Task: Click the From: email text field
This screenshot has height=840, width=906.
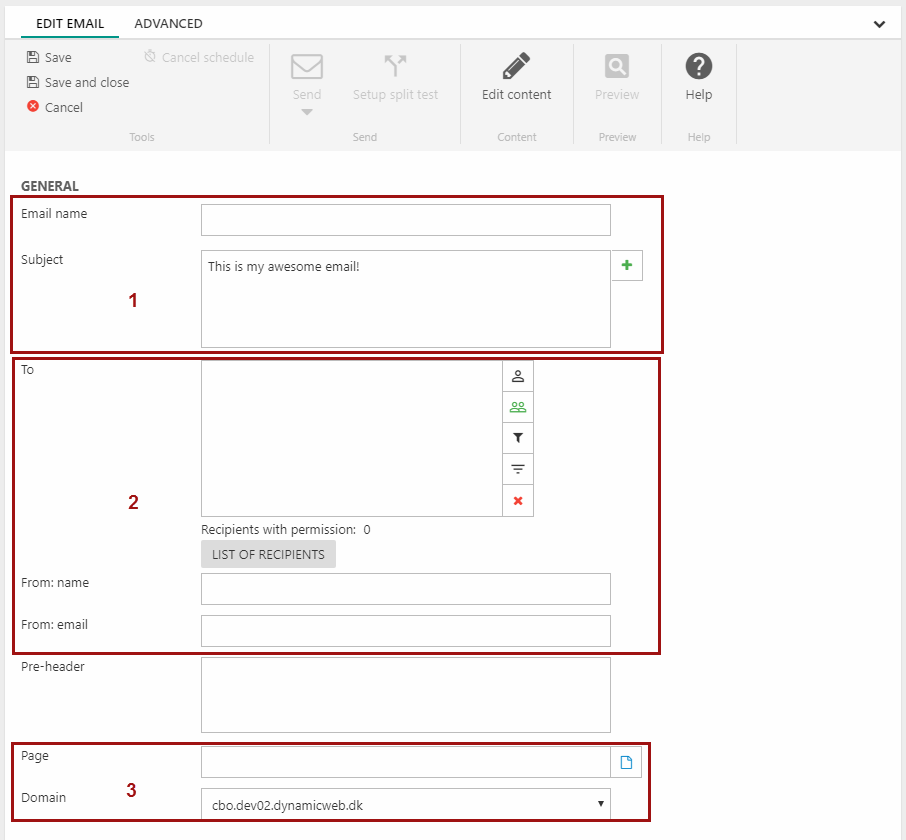Action: coord(405,631)
